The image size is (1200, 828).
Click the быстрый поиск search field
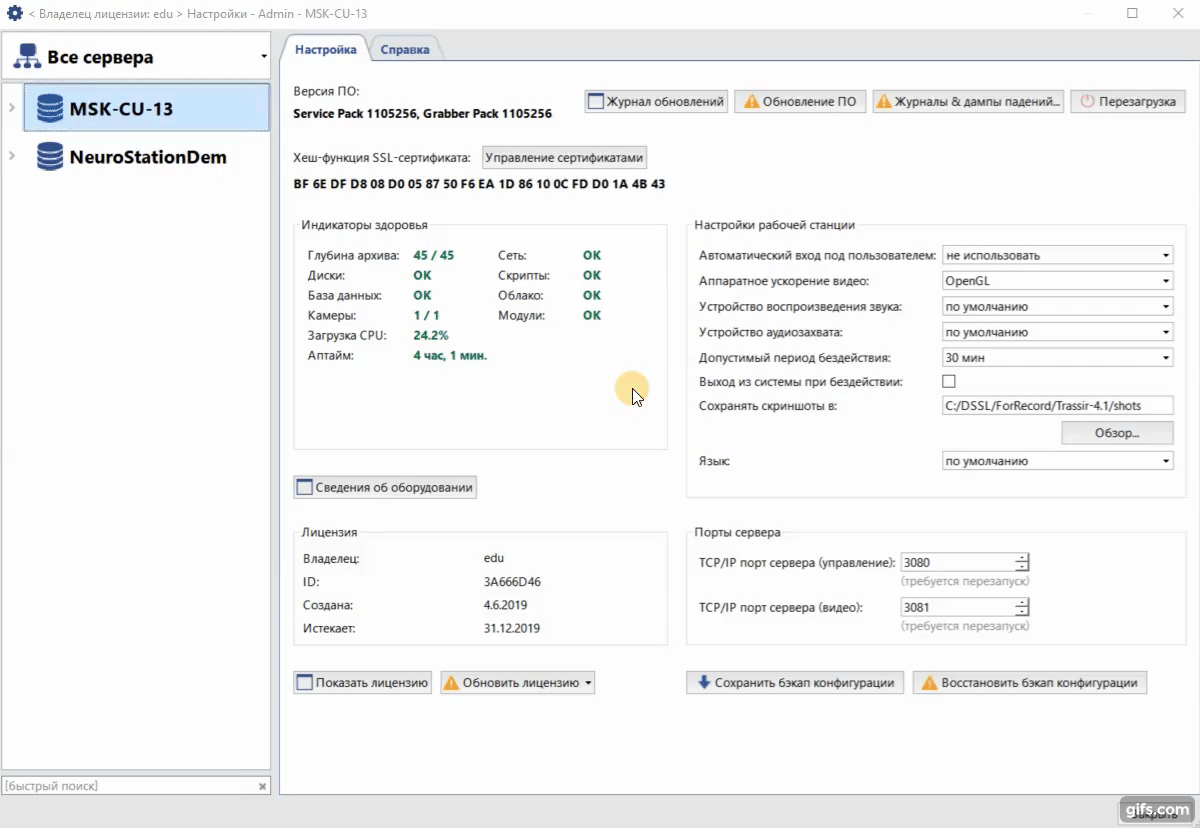coord(128,786)
